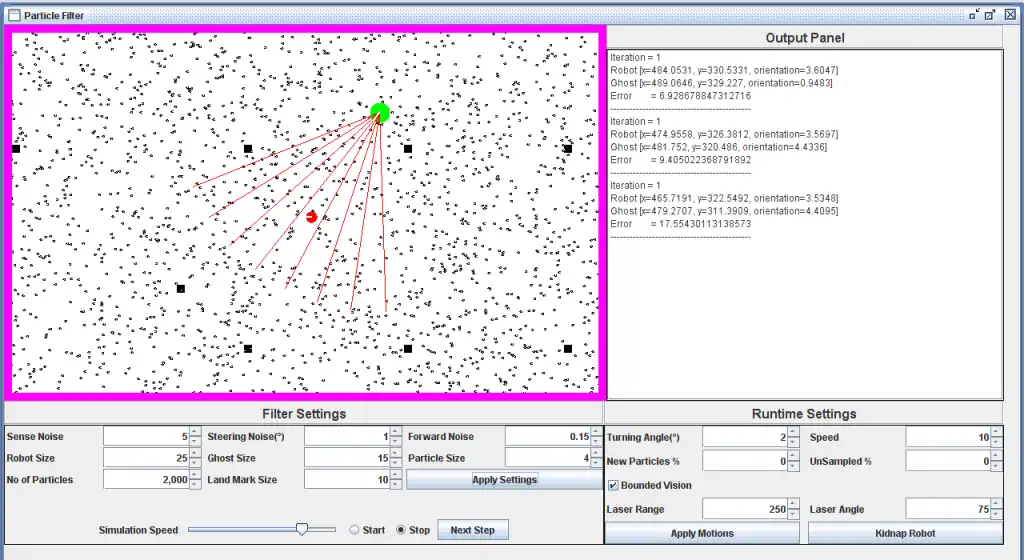The image size is (1024, 560).
Task: Toggle the Bounded Vision checkbox
Action: point(613,485)
